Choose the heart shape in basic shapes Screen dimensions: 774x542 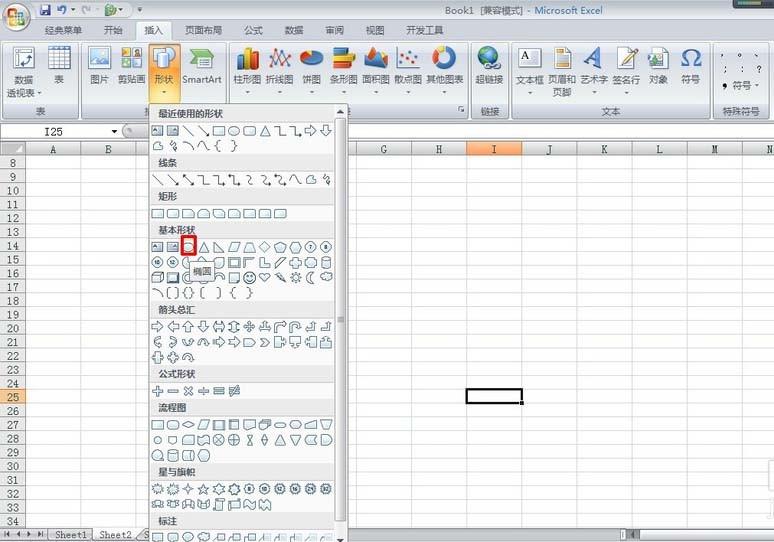265,278
